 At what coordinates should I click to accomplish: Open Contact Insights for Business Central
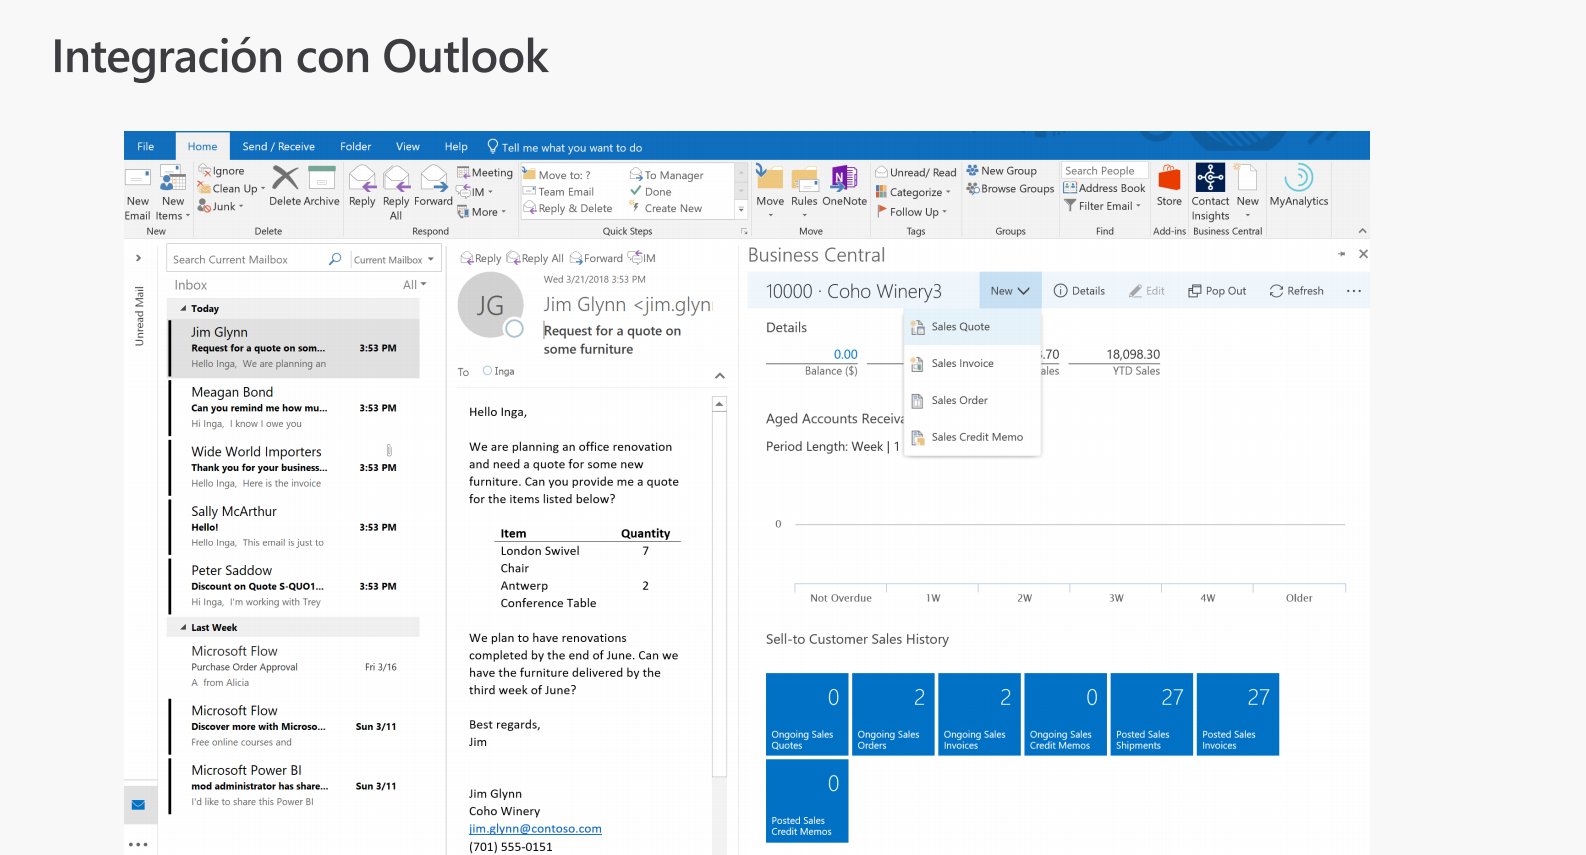1210,193
